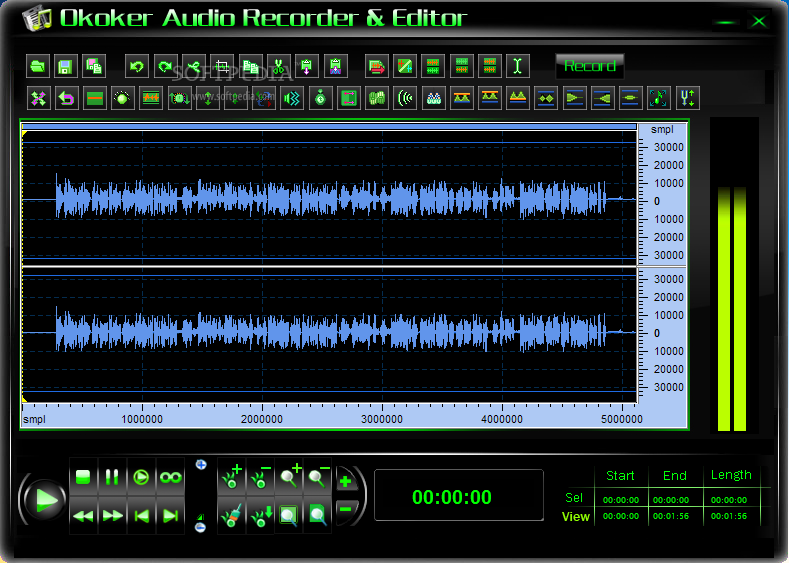
Task: Click the mix-paste clipboard icon with pink waveform
Action: [336, 66]
